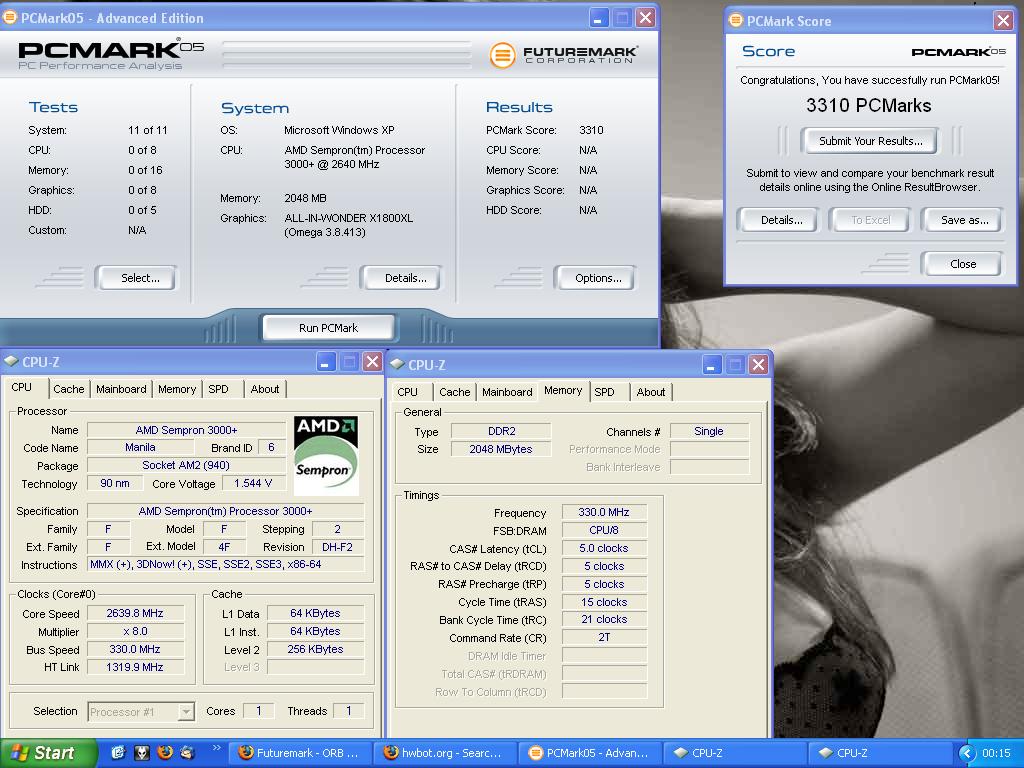Launch Firefox from the quick launch icon
The width and height of the screenshot is (1024, 768).
[x=165, y=752]
